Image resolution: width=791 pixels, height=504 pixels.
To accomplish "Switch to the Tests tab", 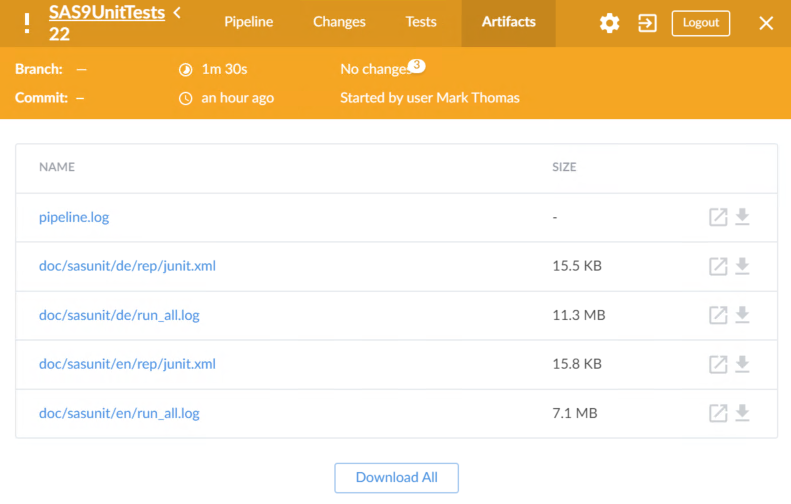I will (421, 22).
